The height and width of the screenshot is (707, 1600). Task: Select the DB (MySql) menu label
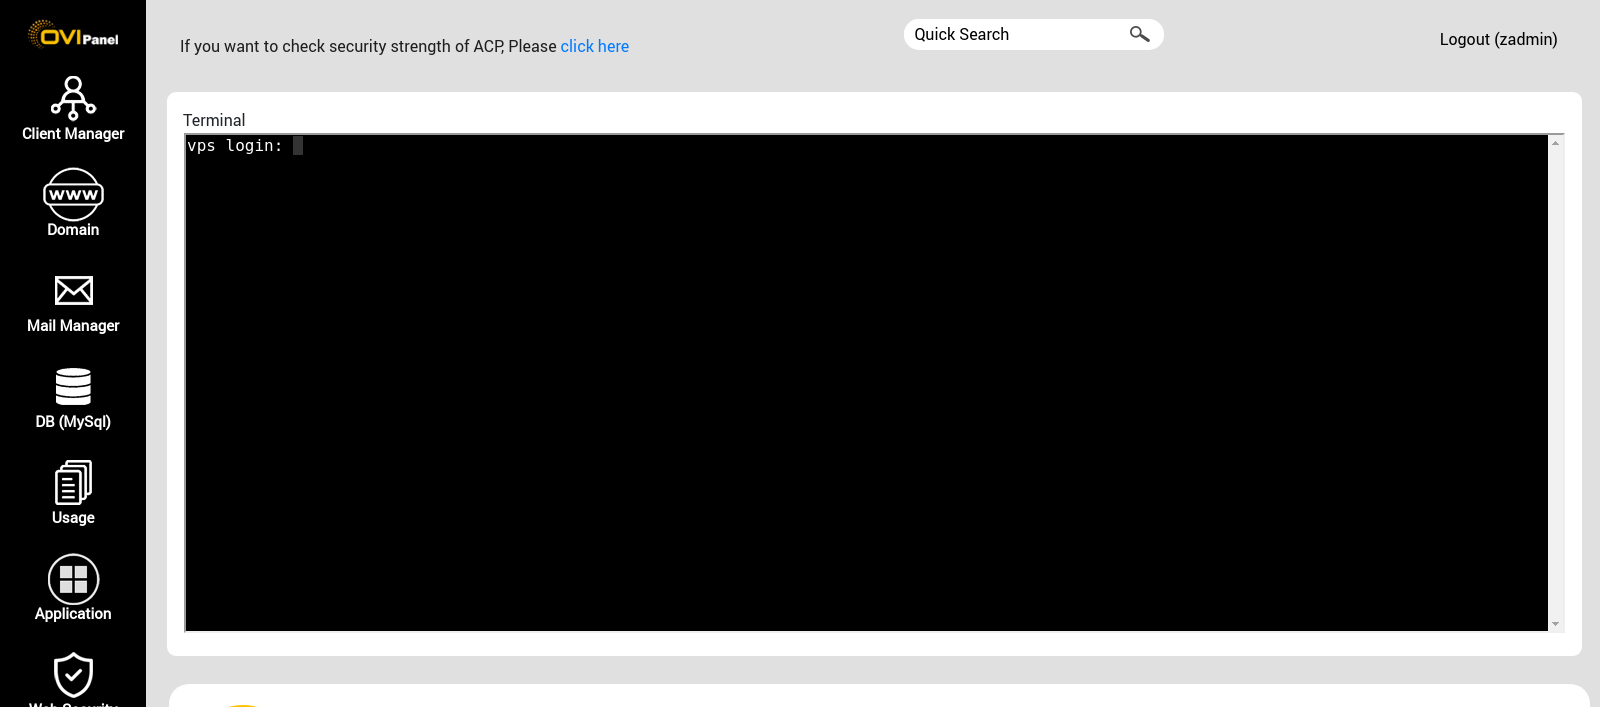(x=73, y=422)
